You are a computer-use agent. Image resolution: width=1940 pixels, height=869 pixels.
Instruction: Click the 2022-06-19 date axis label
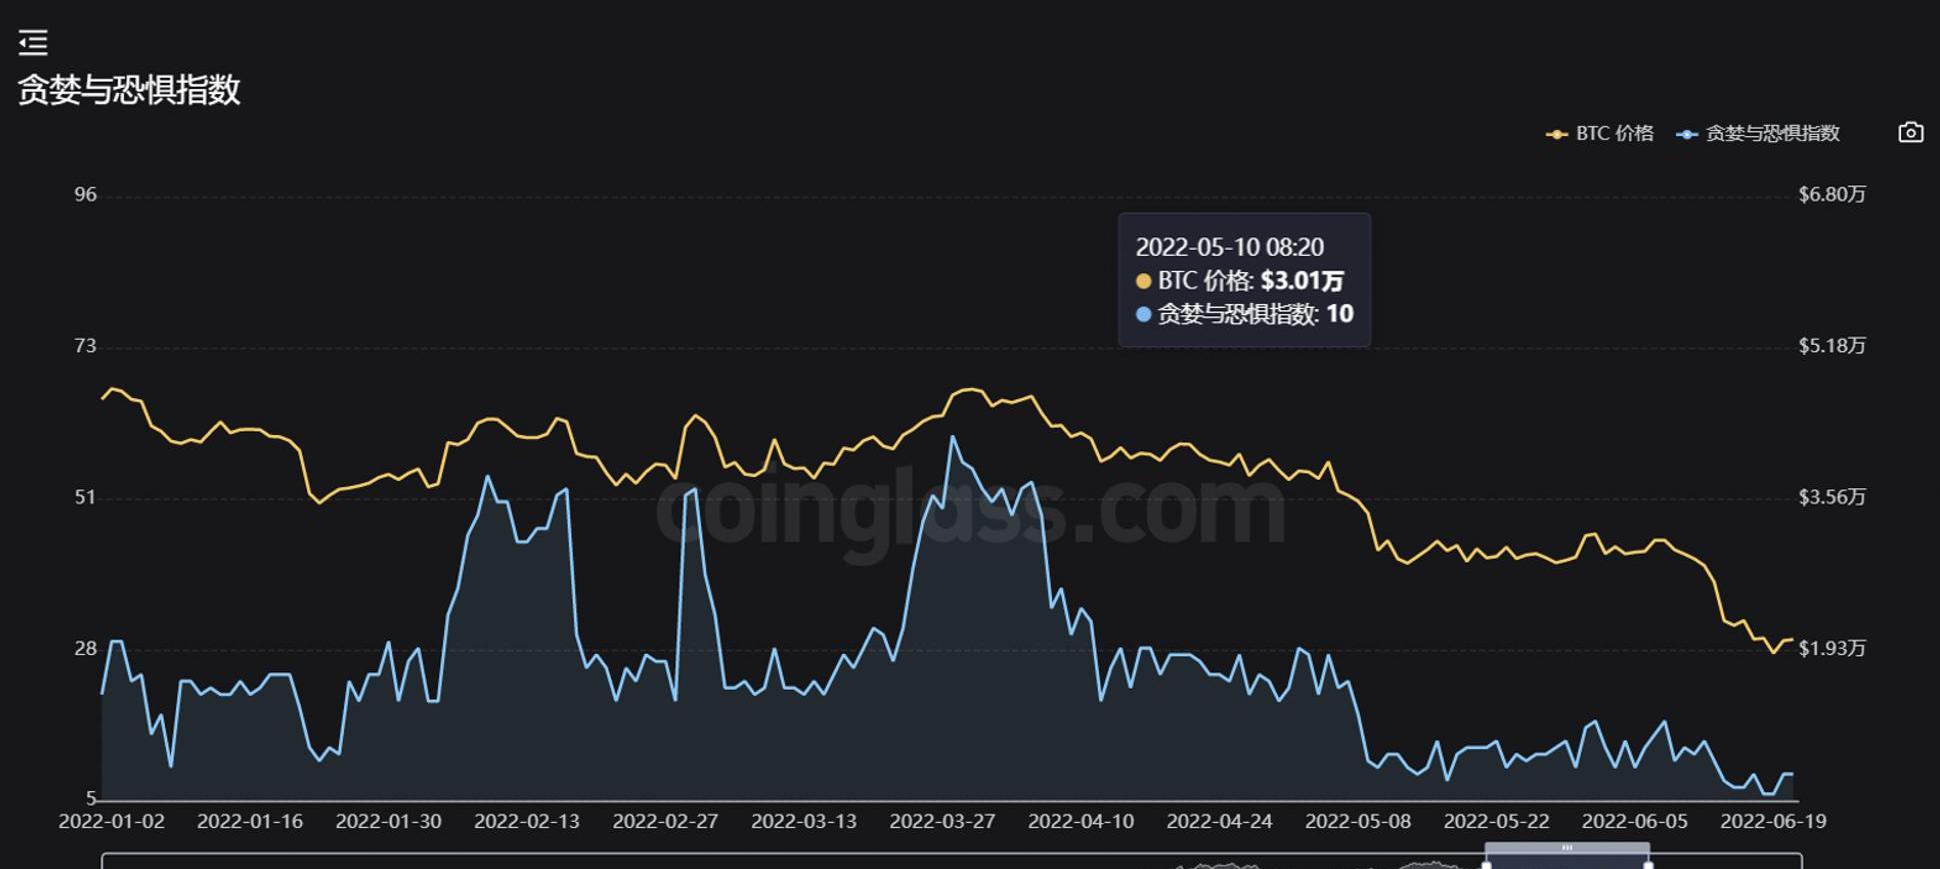[x=1773, y=821]
